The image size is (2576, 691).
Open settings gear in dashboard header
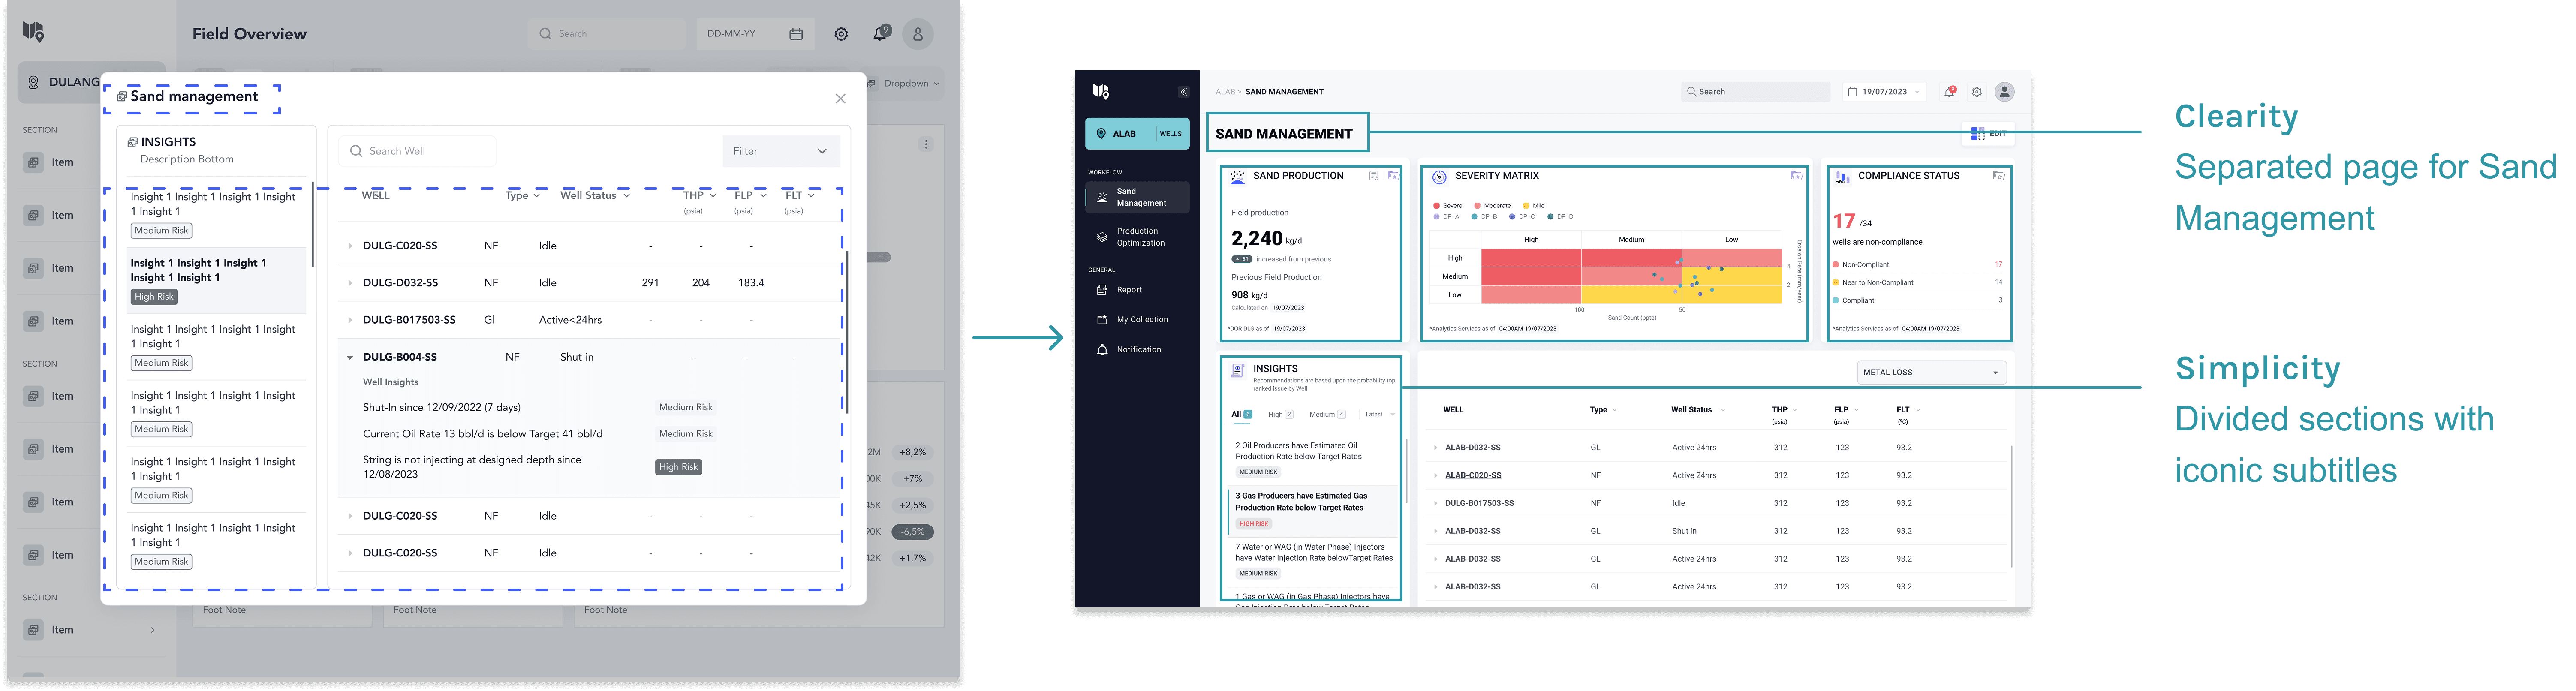(1977, 92)
